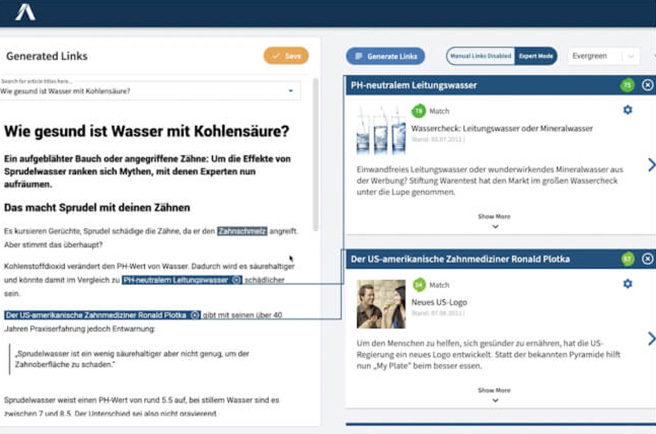The height and width of the screenshot is (434, 656).
Task: Click the app logo in header
Action: 25,11
